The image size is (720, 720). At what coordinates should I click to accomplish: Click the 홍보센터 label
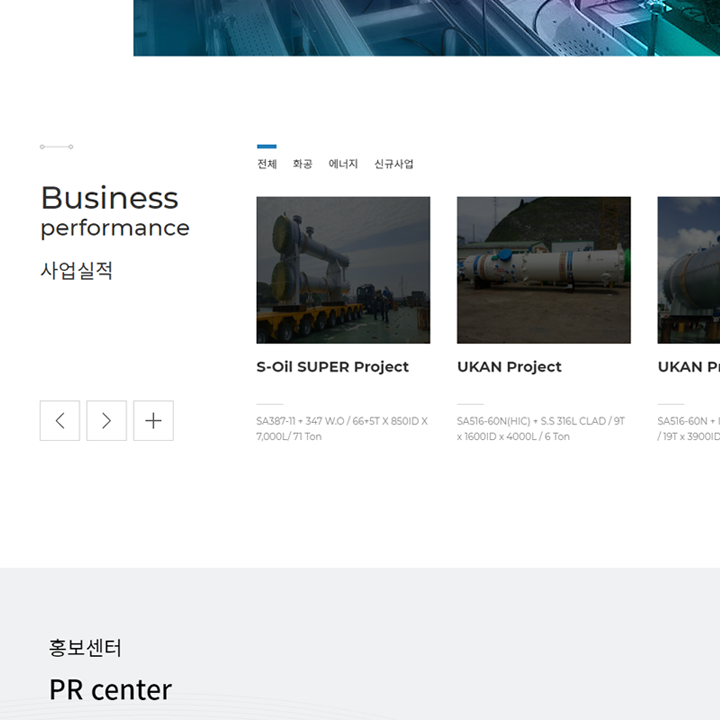tap(85, 648)
